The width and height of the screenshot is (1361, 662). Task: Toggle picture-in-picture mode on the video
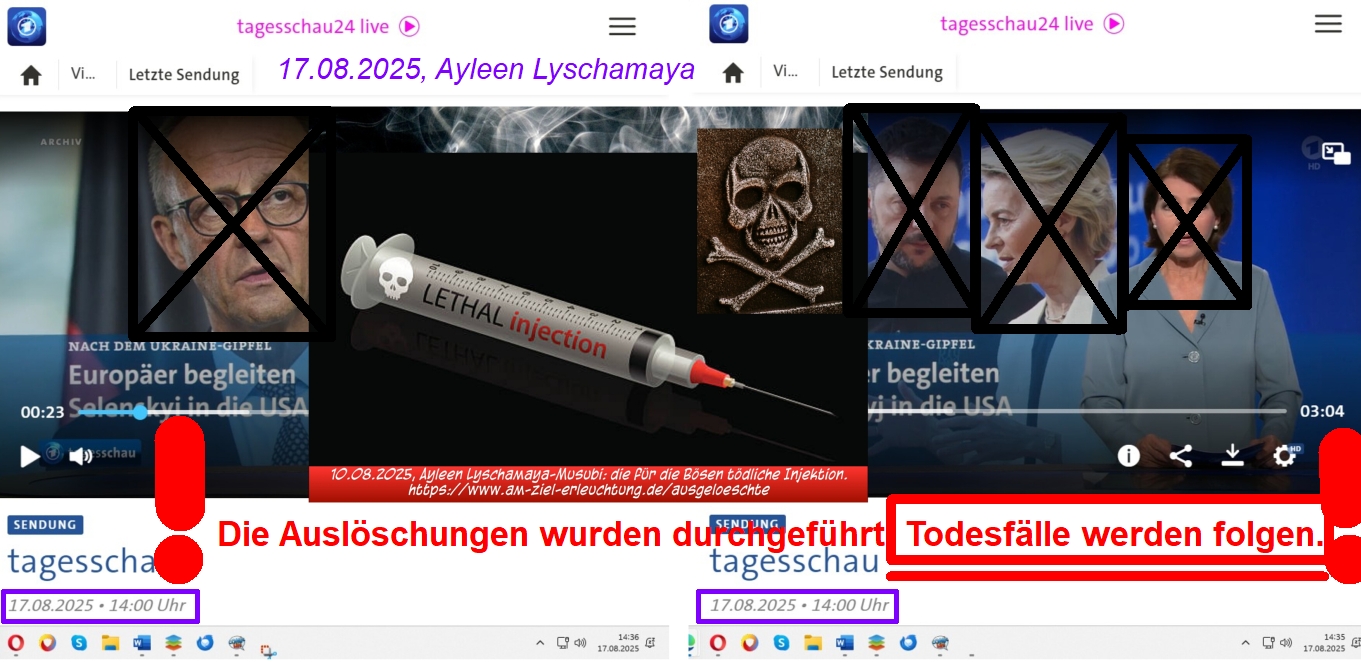[1335, 153]
